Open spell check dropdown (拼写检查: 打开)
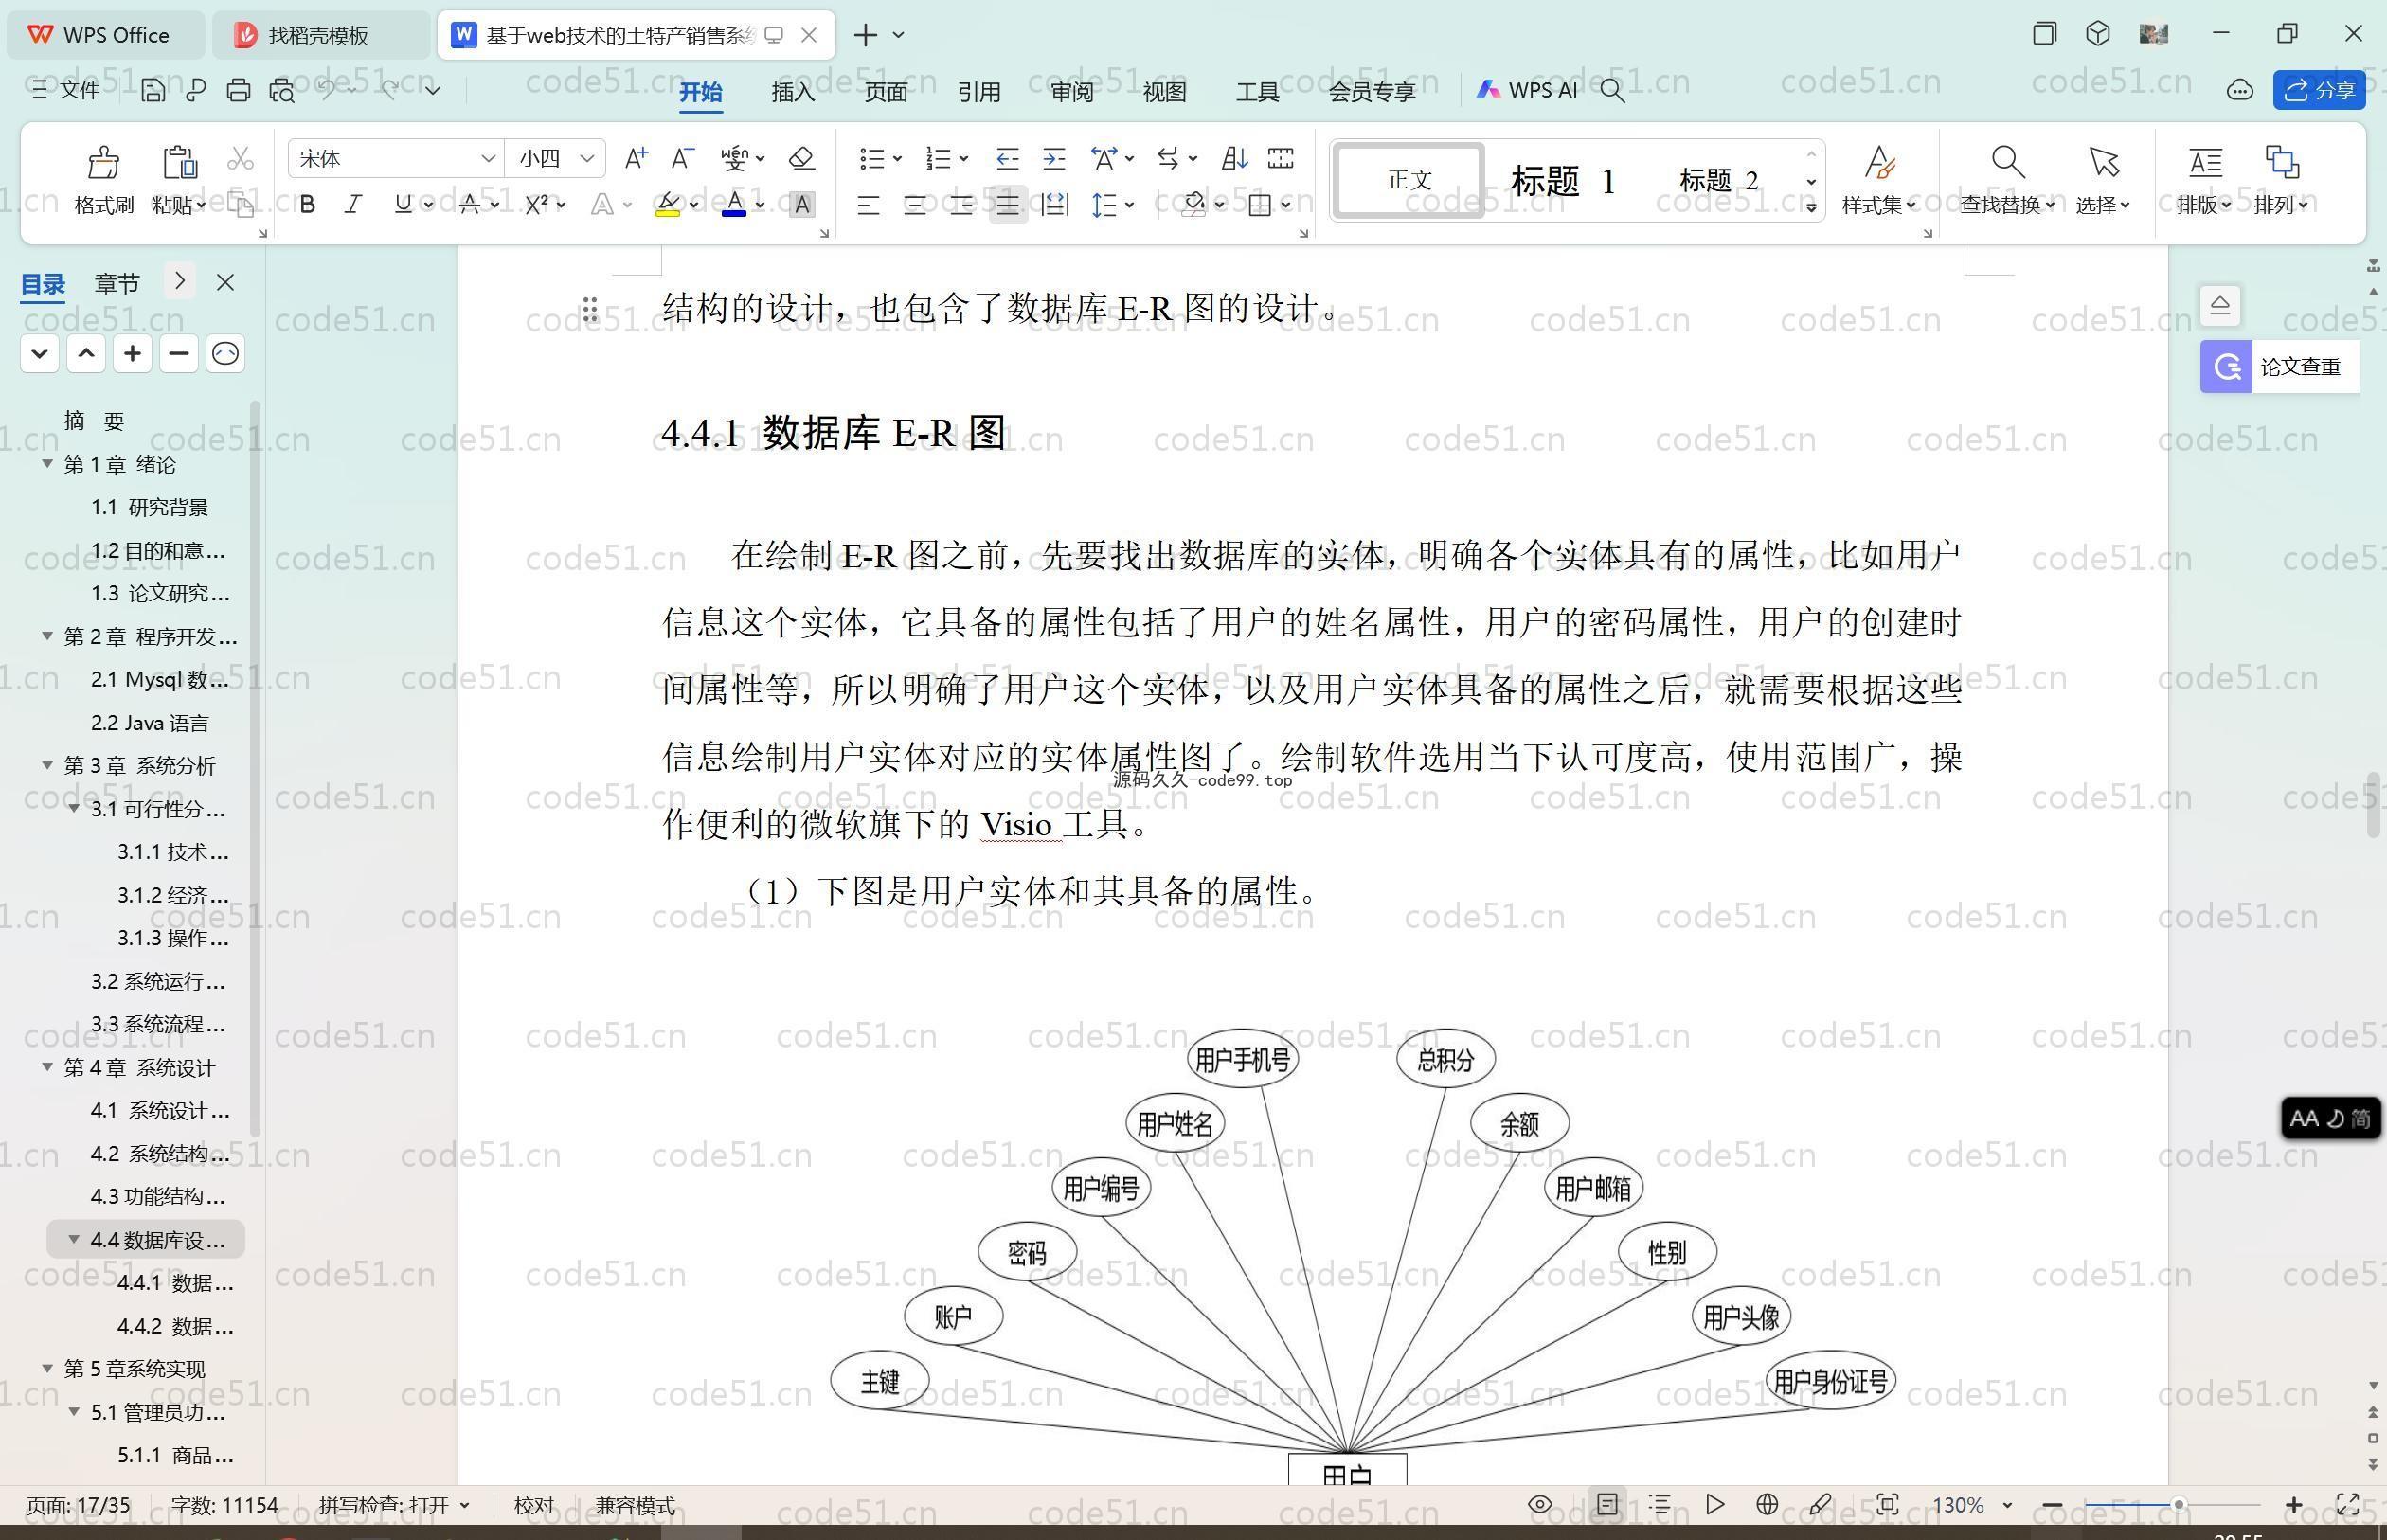Viewport: 2387px width, 1540px height. tap(464, 1505)
